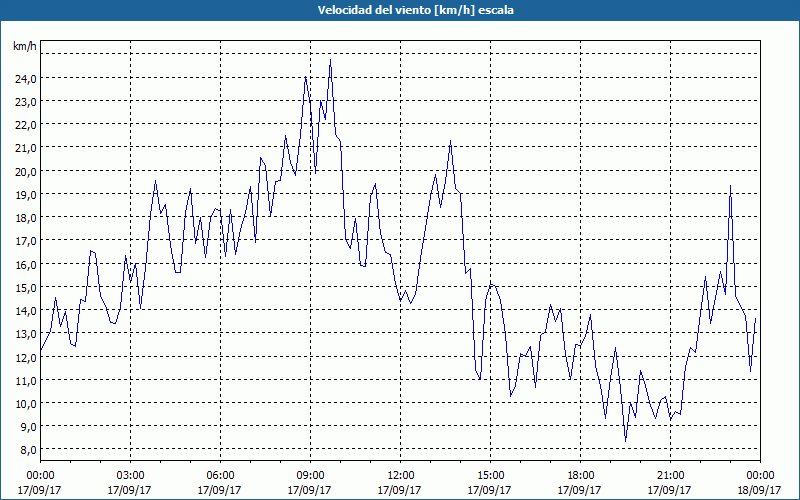Click the 13,0 y-axis value
Screen dimensions: 800x500
[x=26, y=334]
